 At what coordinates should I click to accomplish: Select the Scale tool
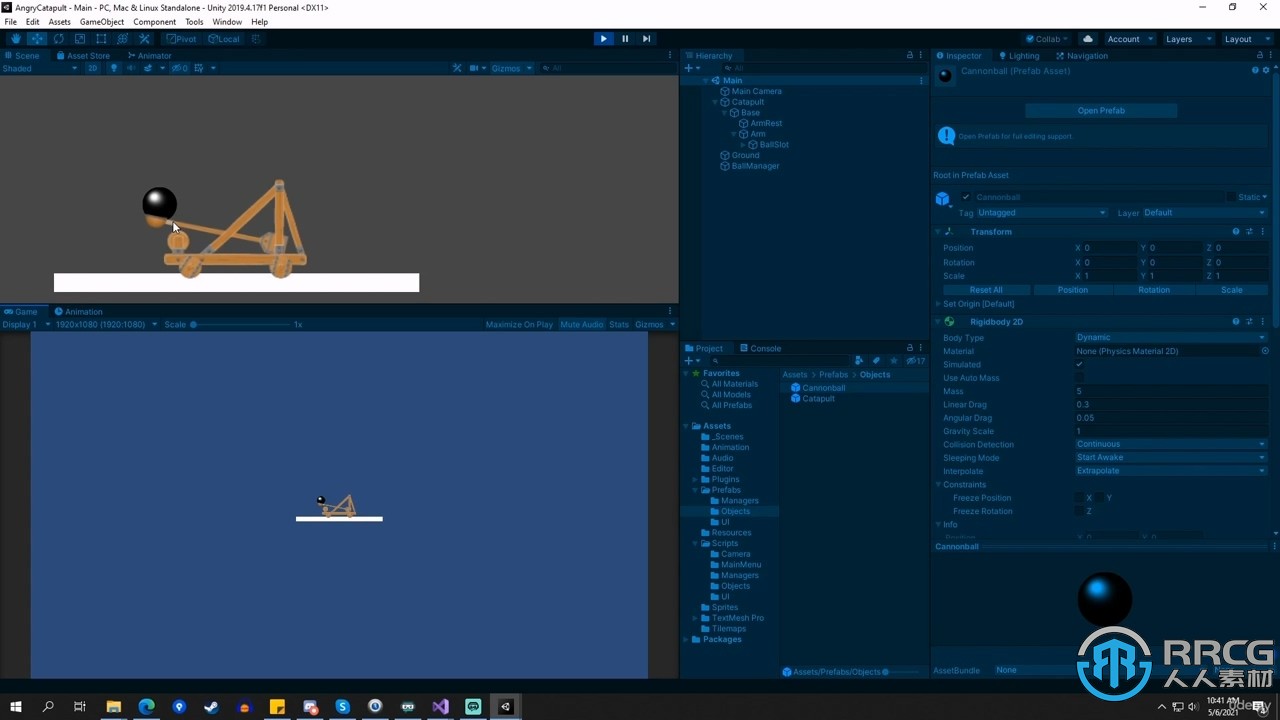(80, 39)
